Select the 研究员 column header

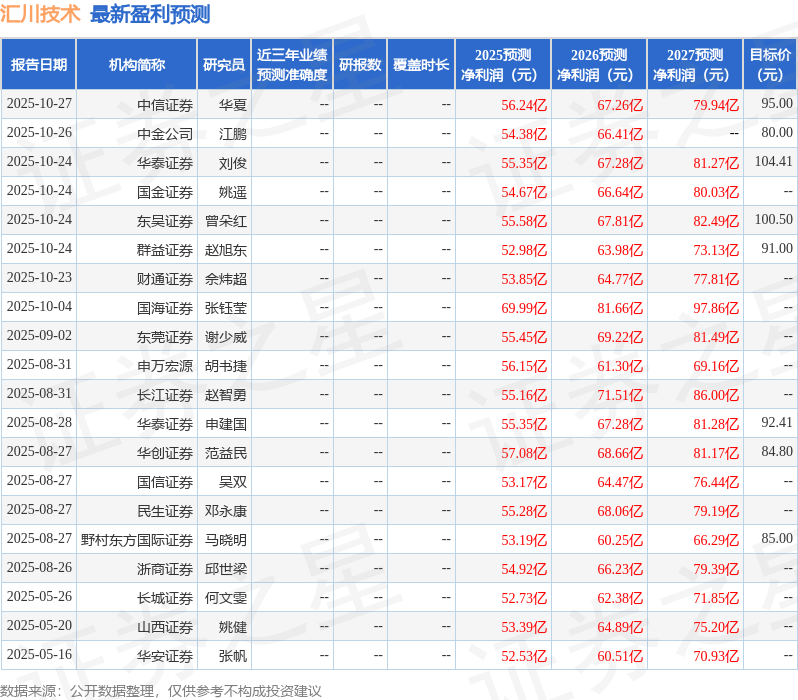[x=224, y=65]
